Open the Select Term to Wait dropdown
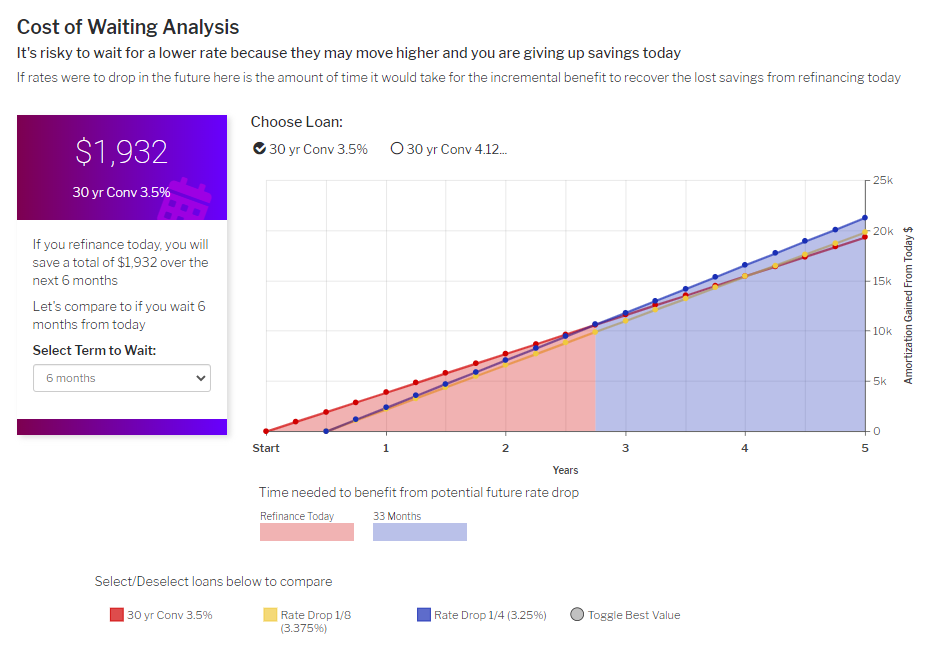Viewport: 929px width, 649px height. [122, 378]
